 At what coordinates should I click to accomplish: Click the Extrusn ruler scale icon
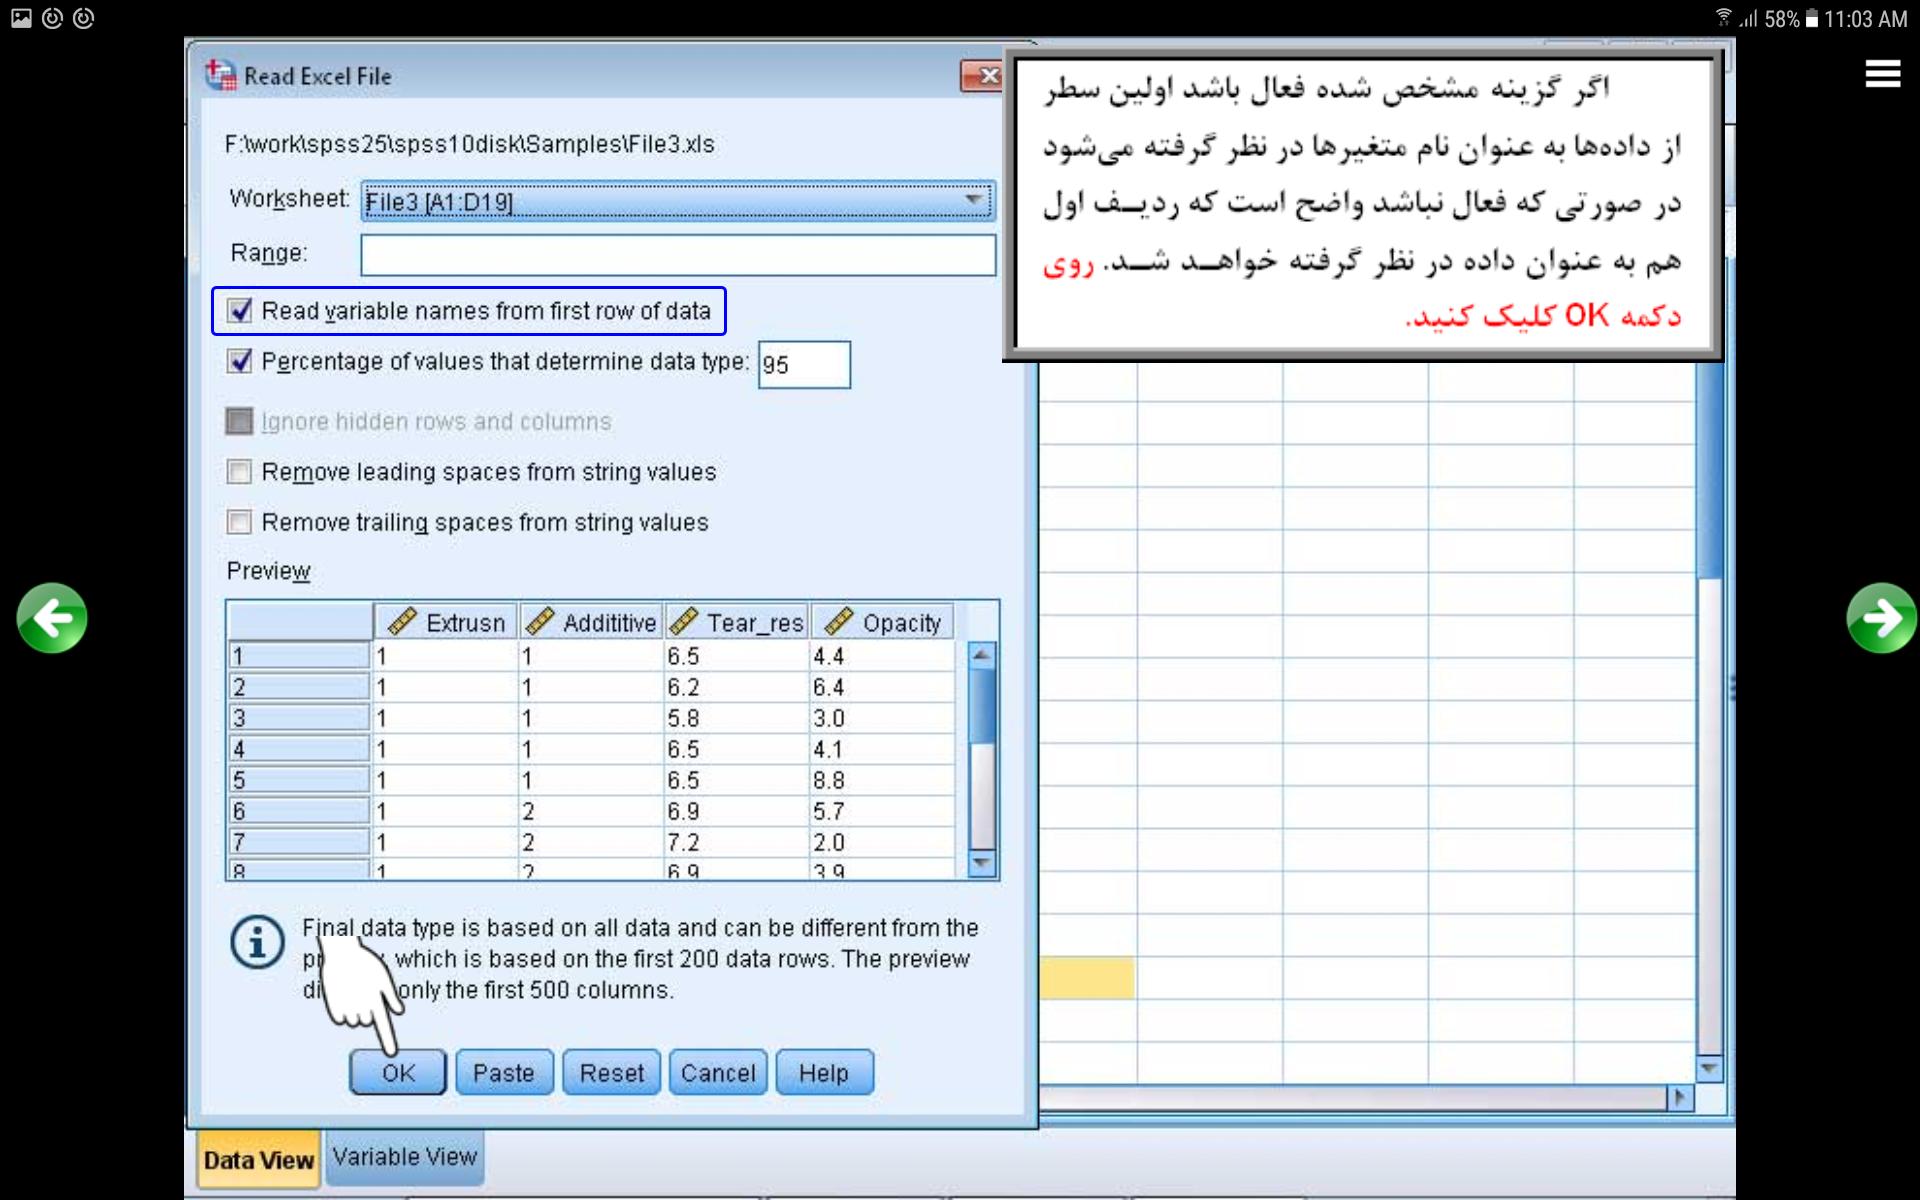402,622
